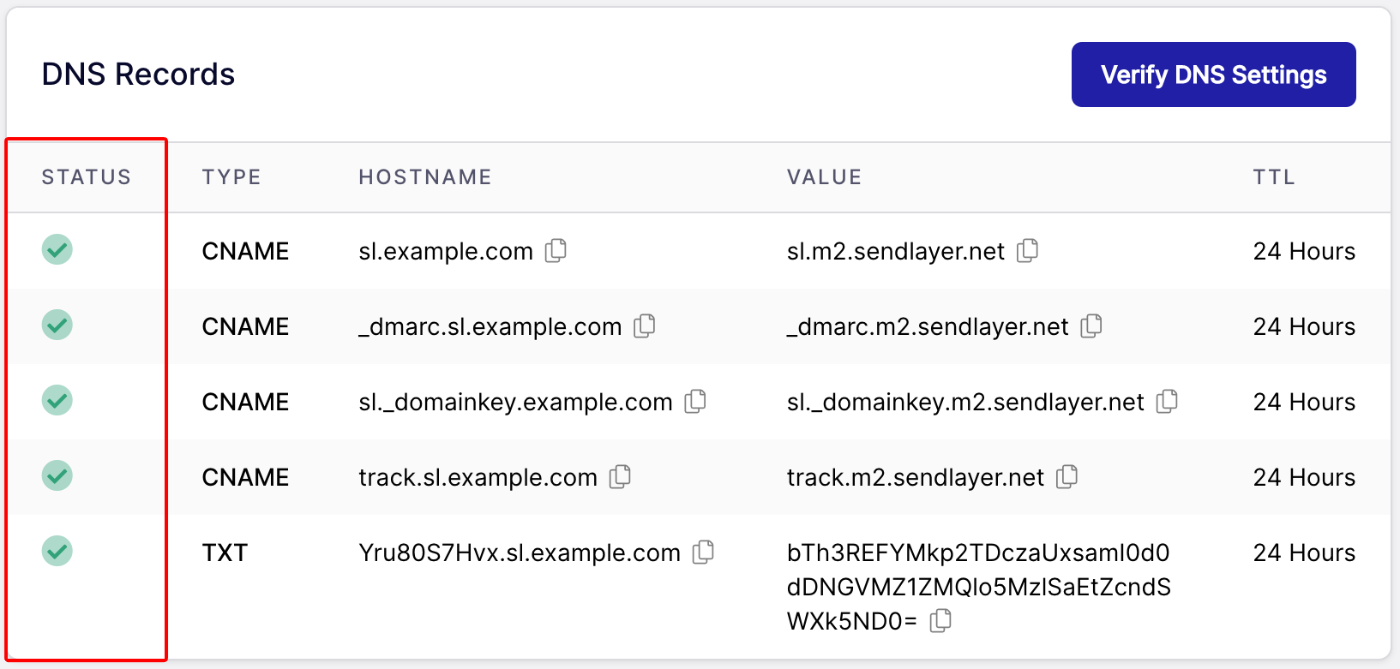Copy the sl.example.com hostname

pos(557,250)
